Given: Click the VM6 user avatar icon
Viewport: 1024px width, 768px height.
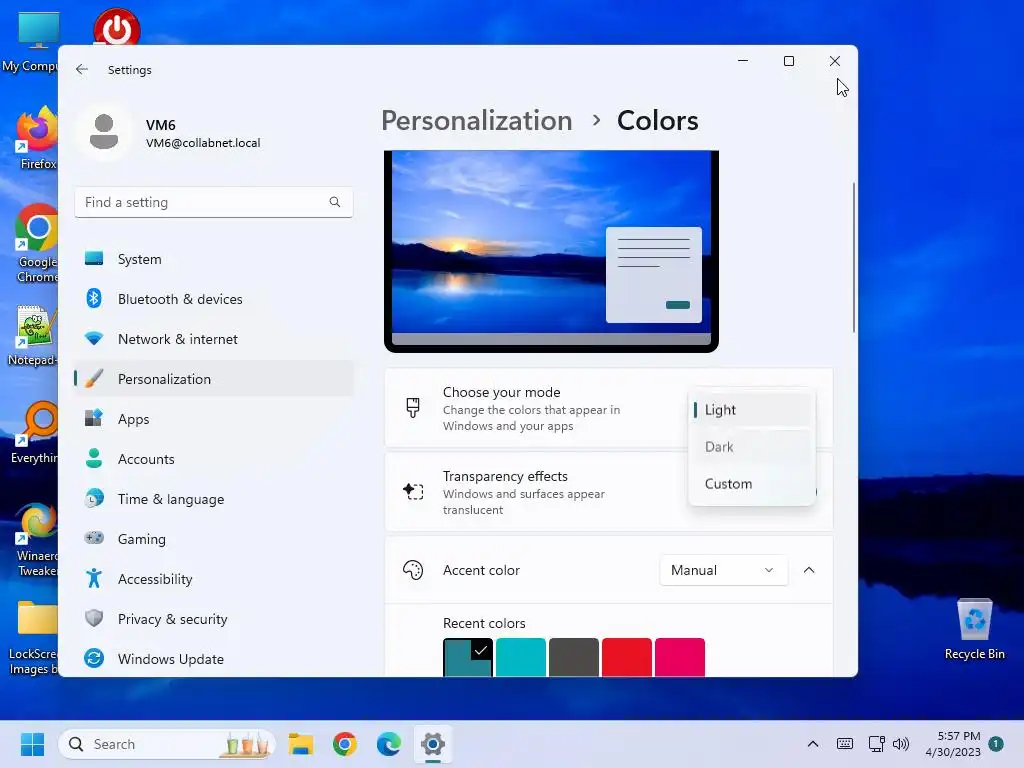Looking at the screenshot, I should click(104, 133).
